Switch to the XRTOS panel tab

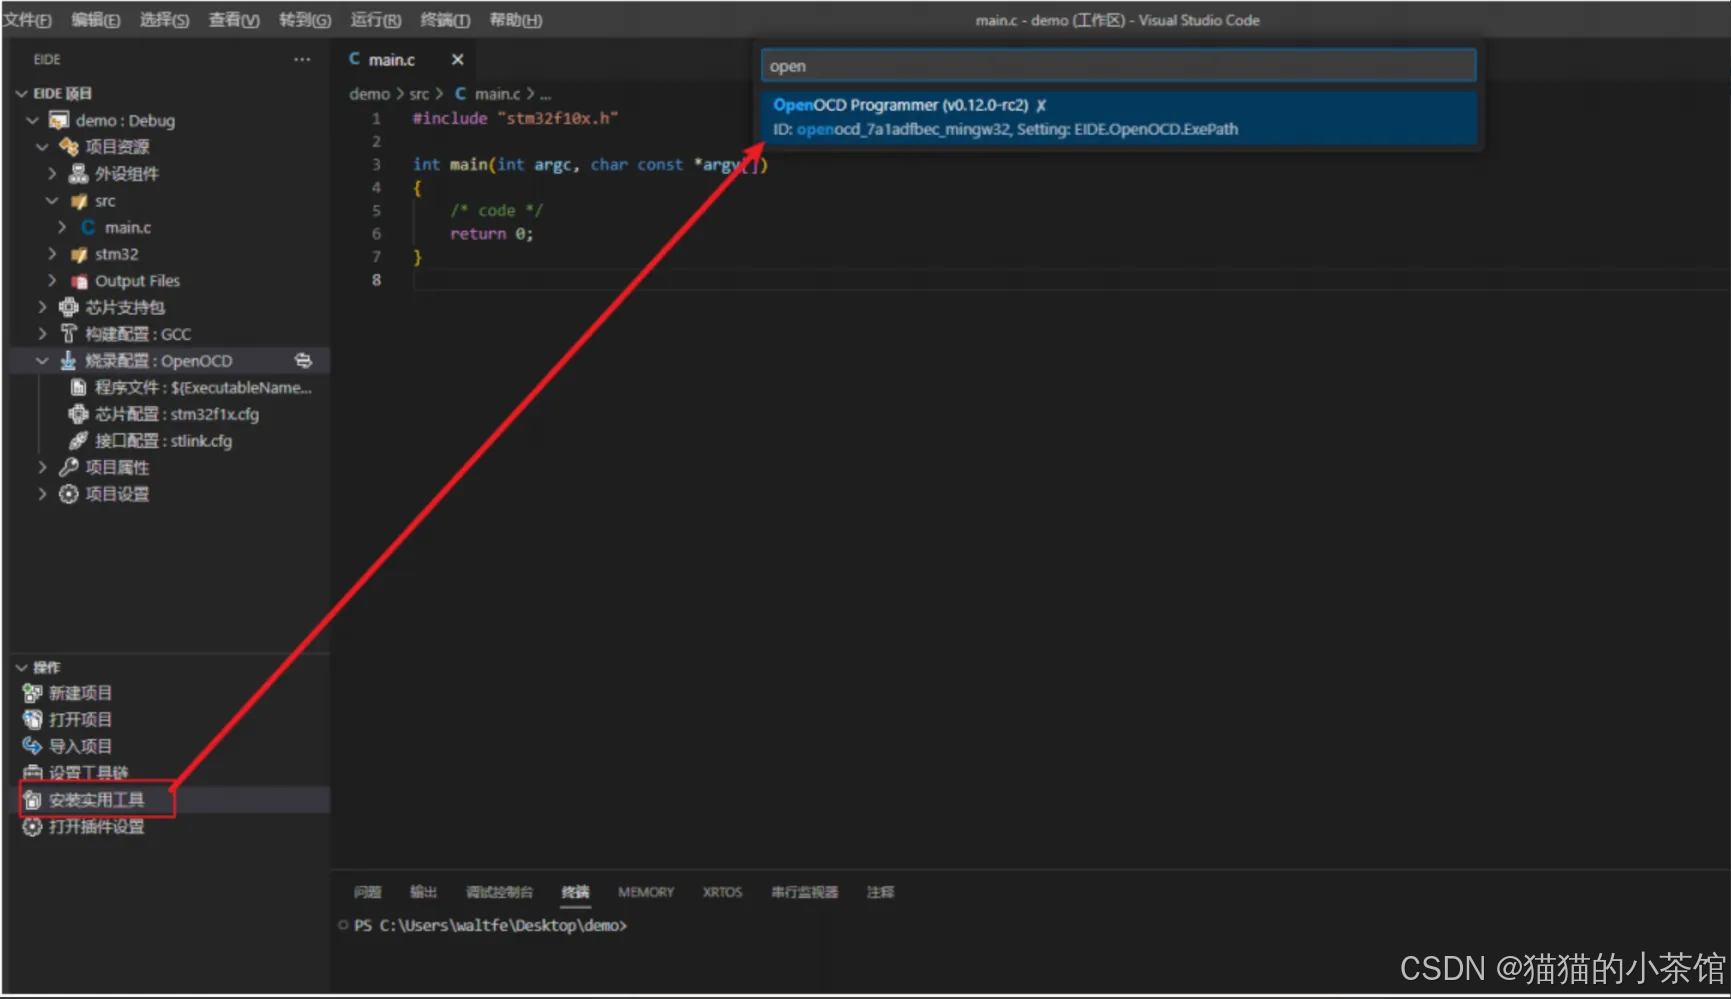pos(722,892)
